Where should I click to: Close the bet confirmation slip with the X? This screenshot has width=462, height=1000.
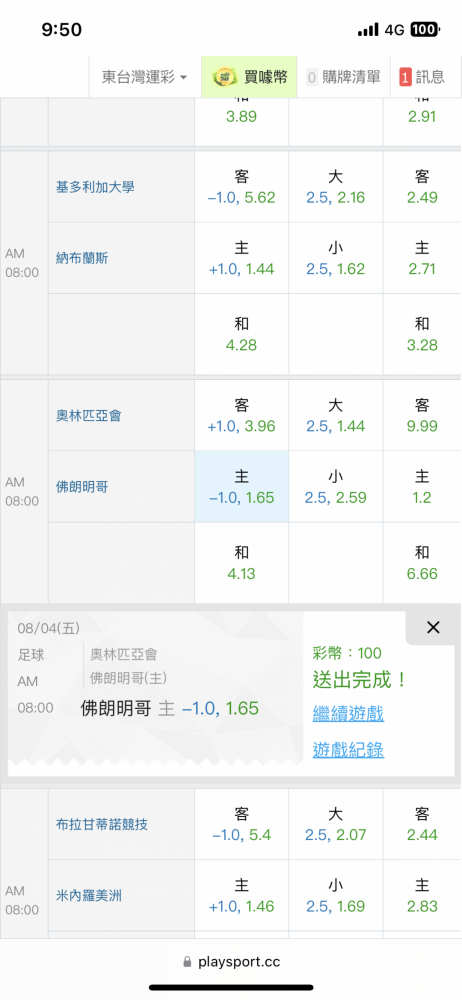pyautogui.click(x=433, y=628)
